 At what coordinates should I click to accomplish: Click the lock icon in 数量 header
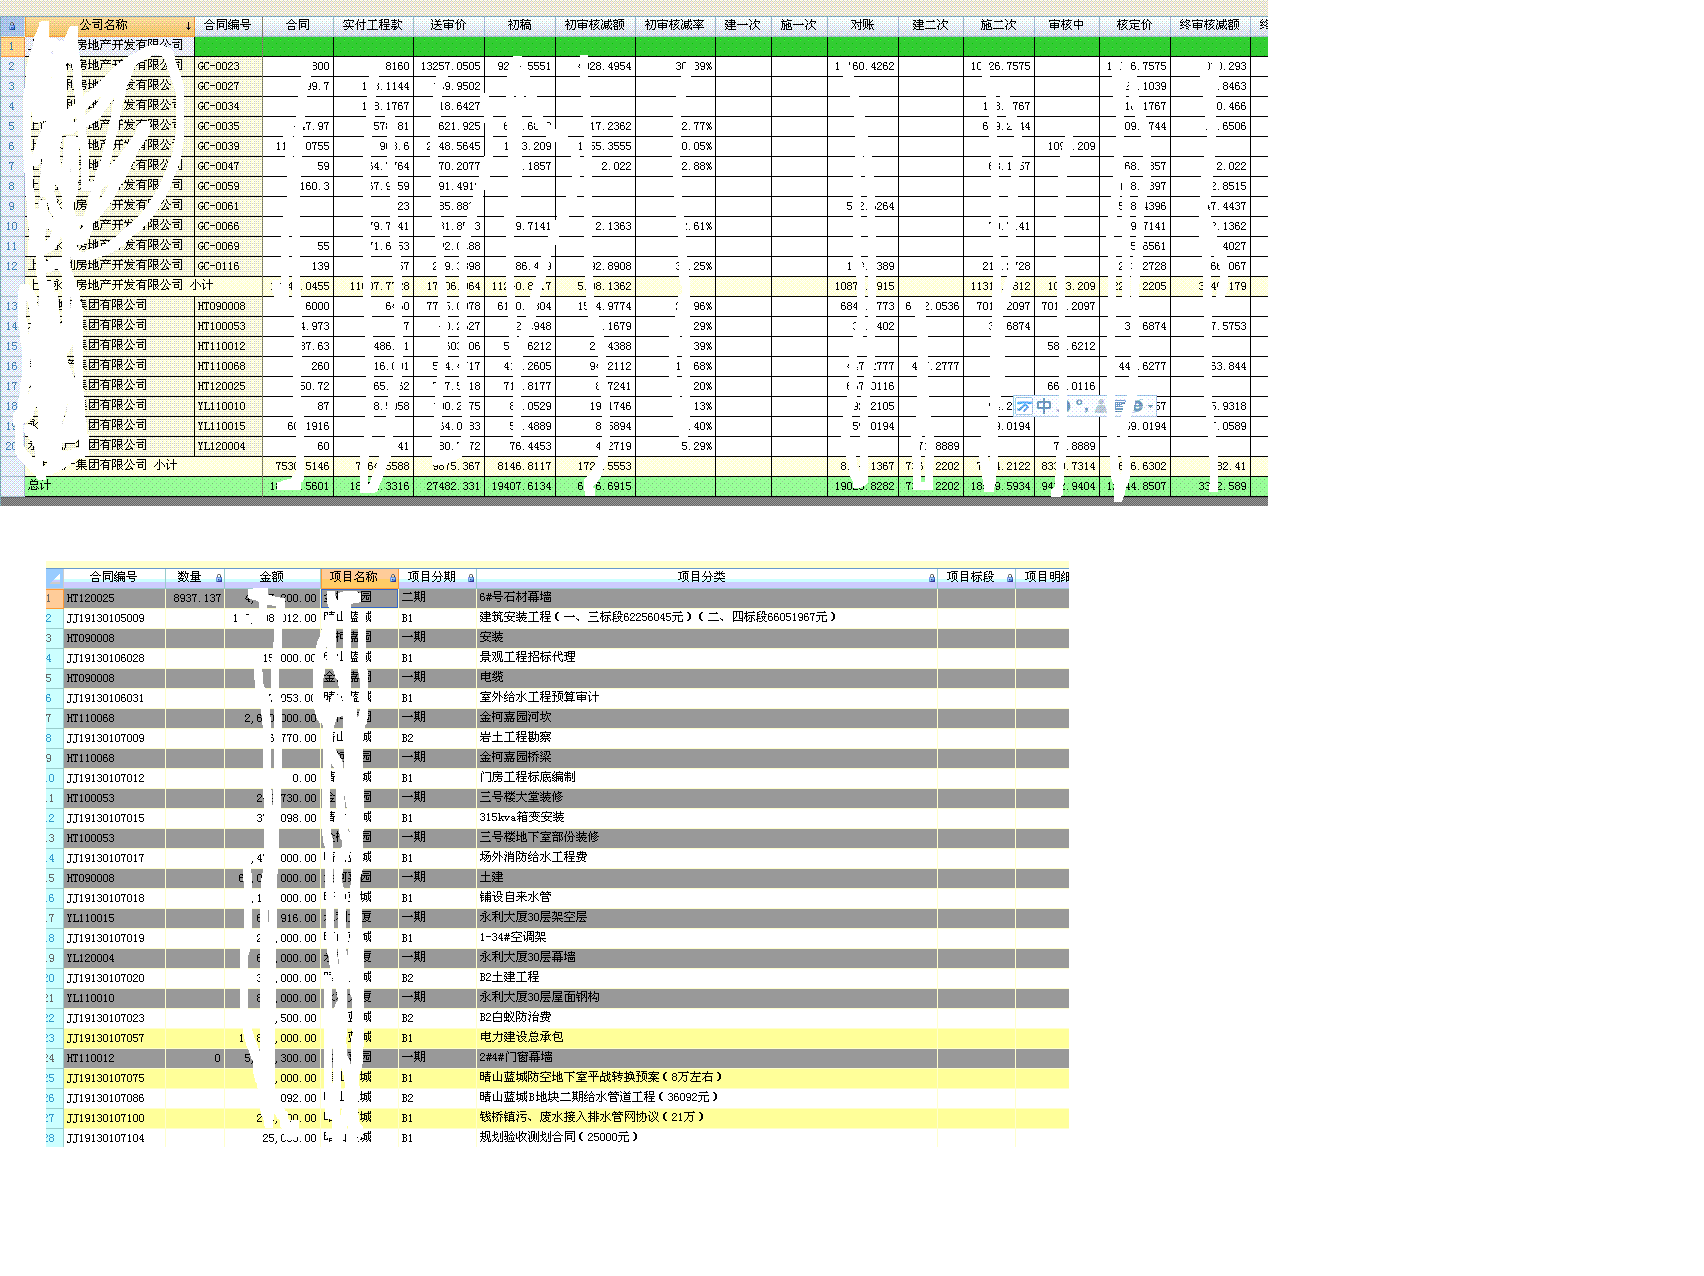pos(219,578)
